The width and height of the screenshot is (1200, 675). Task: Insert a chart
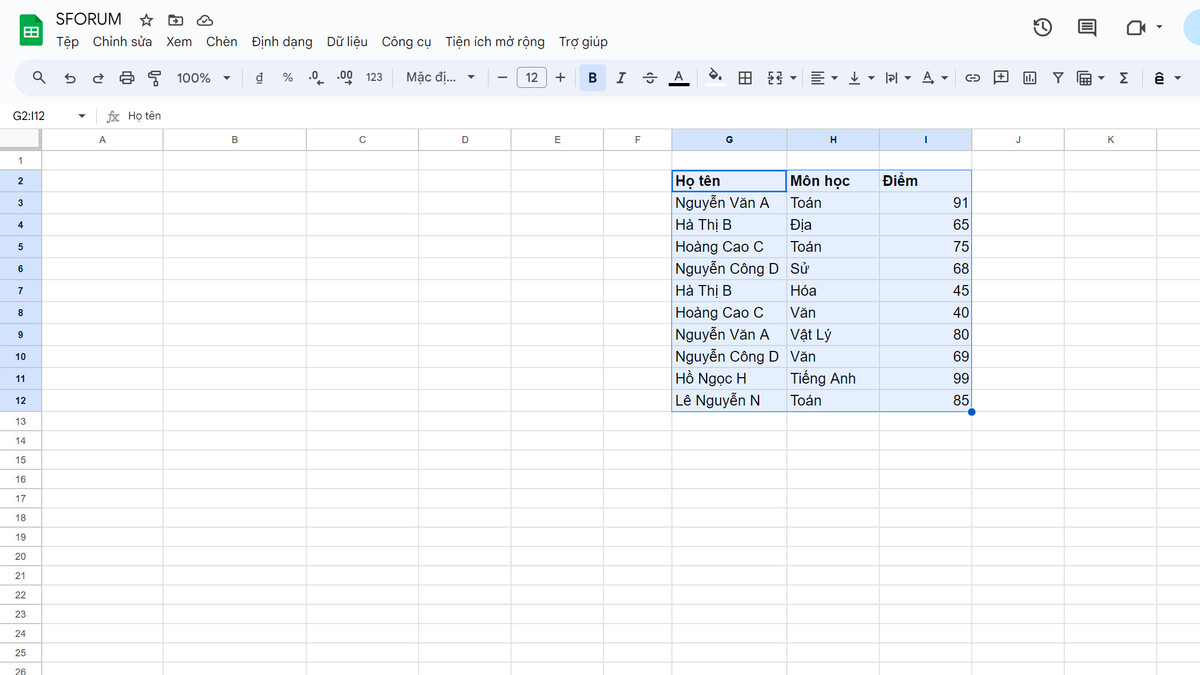1030,78
